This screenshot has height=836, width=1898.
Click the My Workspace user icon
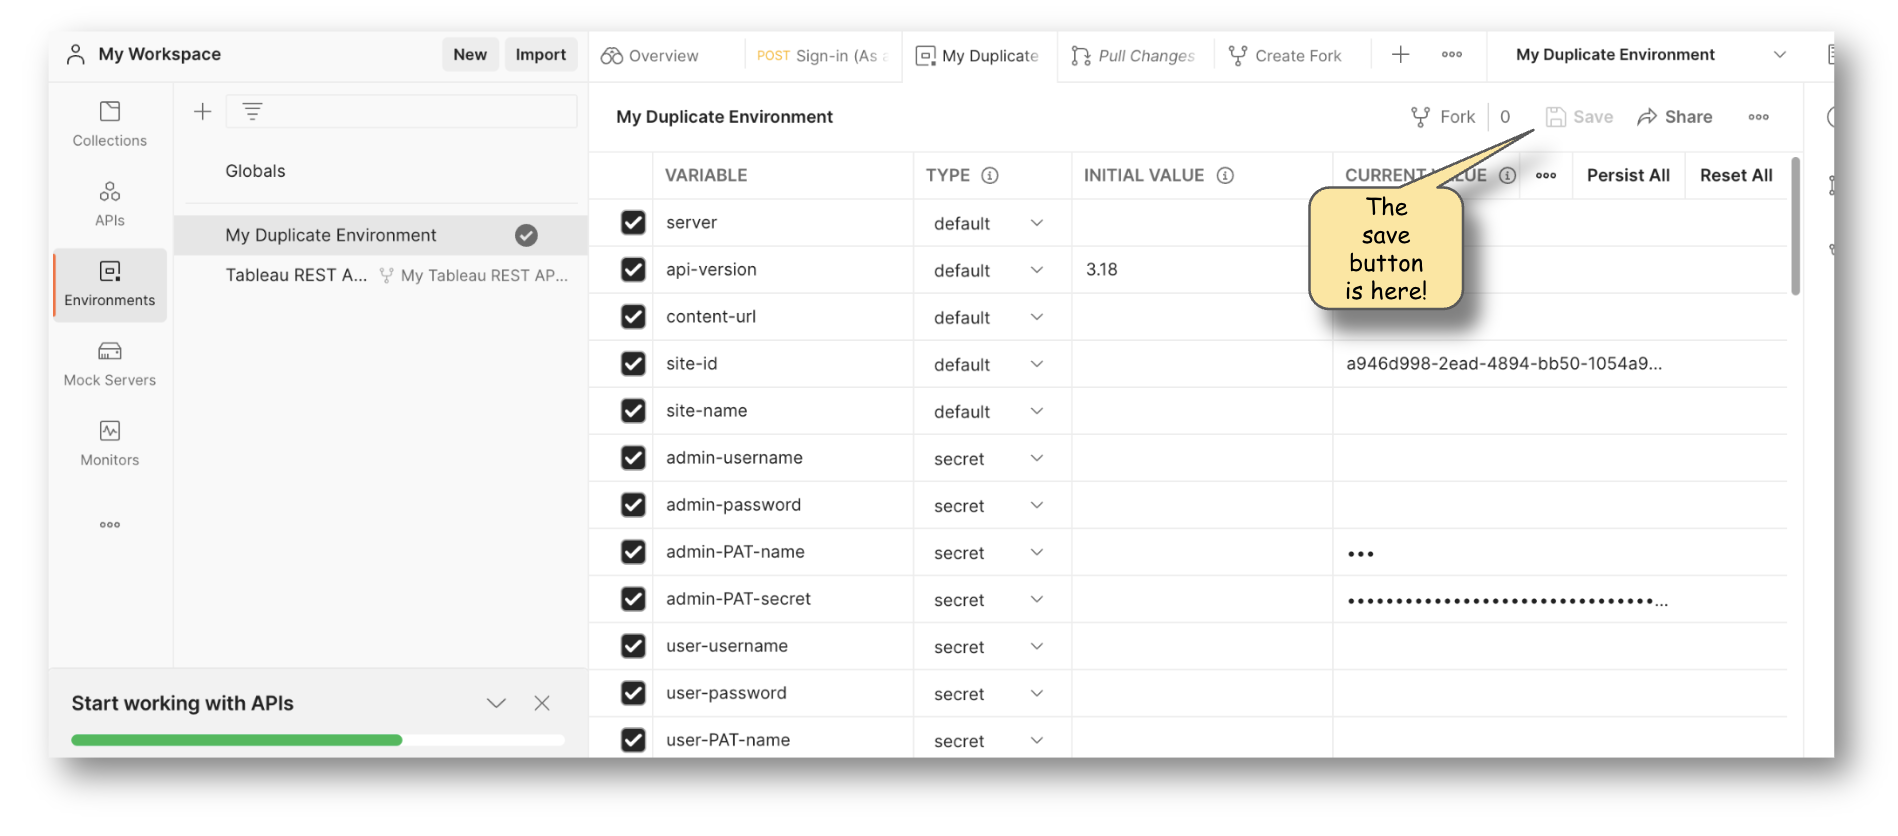[76, 54]
